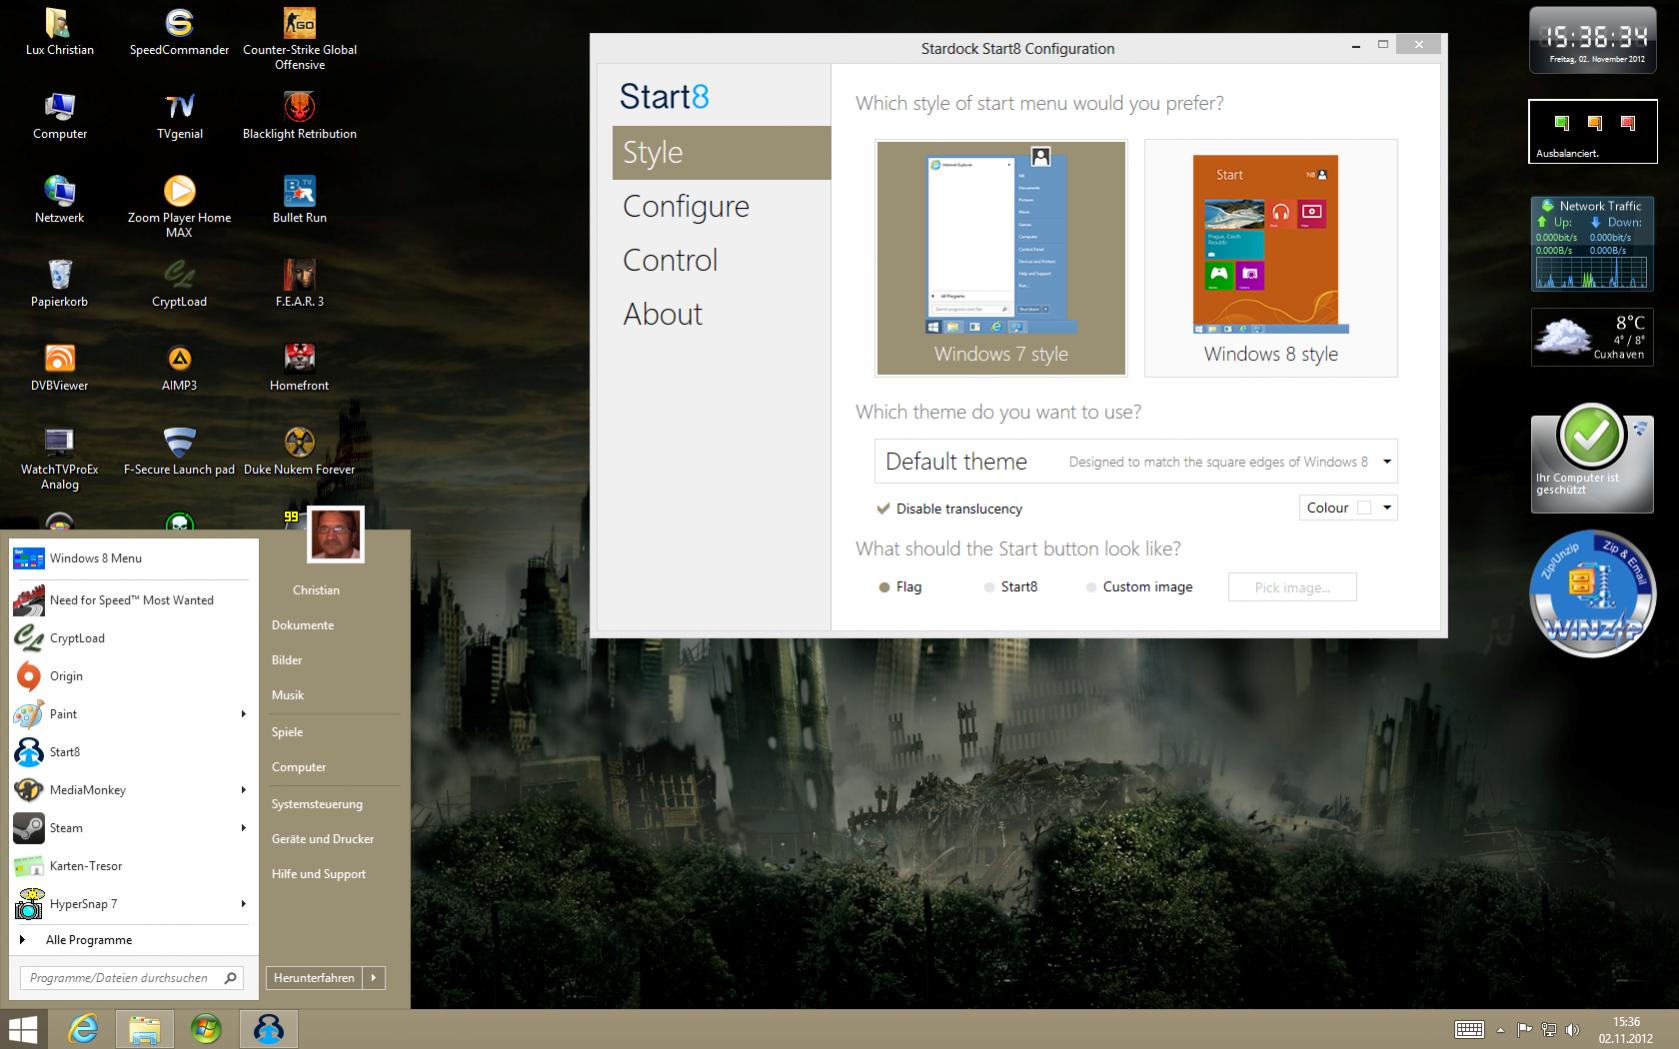Open Geräte und Drucker link
Image resolution: width=1679 pixels, height=1049 pixels.
pyautogui.click(x=323, y=839)
